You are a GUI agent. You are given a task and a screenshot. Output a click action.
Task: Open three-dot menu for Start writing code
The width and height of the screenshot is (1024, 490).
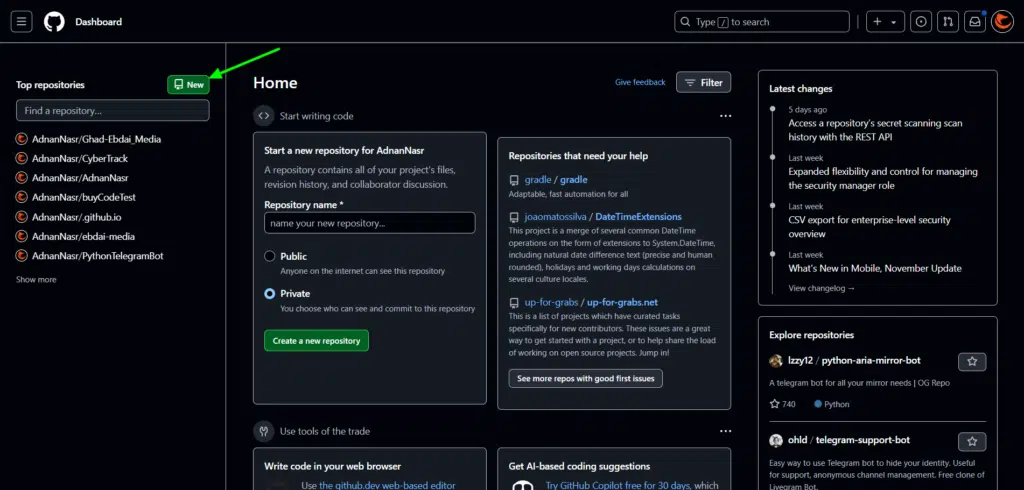click(x=726, y=116)
